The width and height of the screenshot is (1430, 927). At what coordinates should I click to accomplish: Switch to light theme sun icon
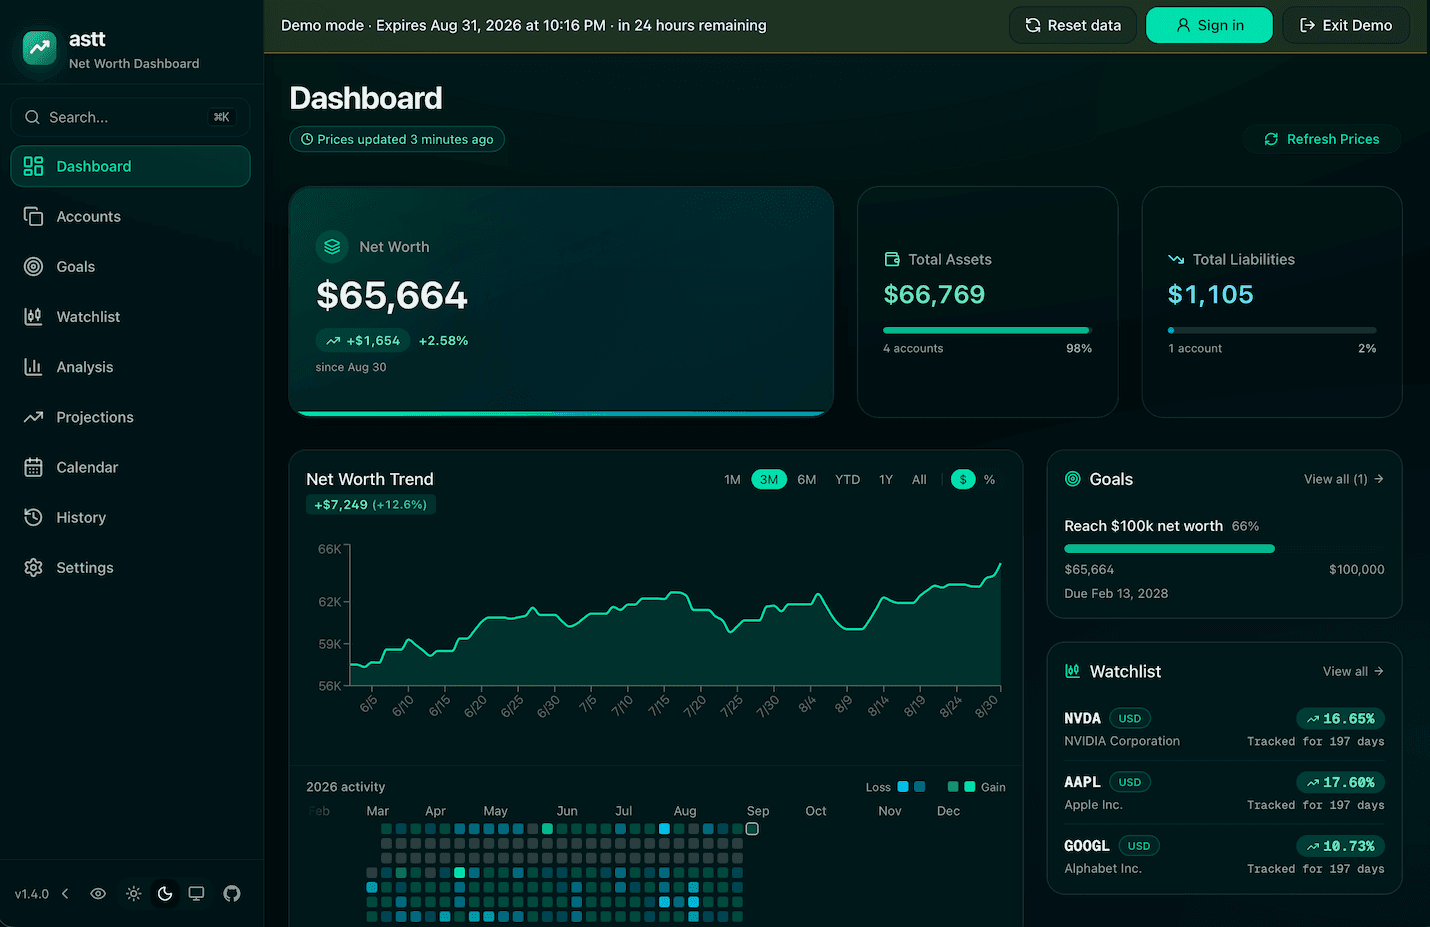click(133, 894)
